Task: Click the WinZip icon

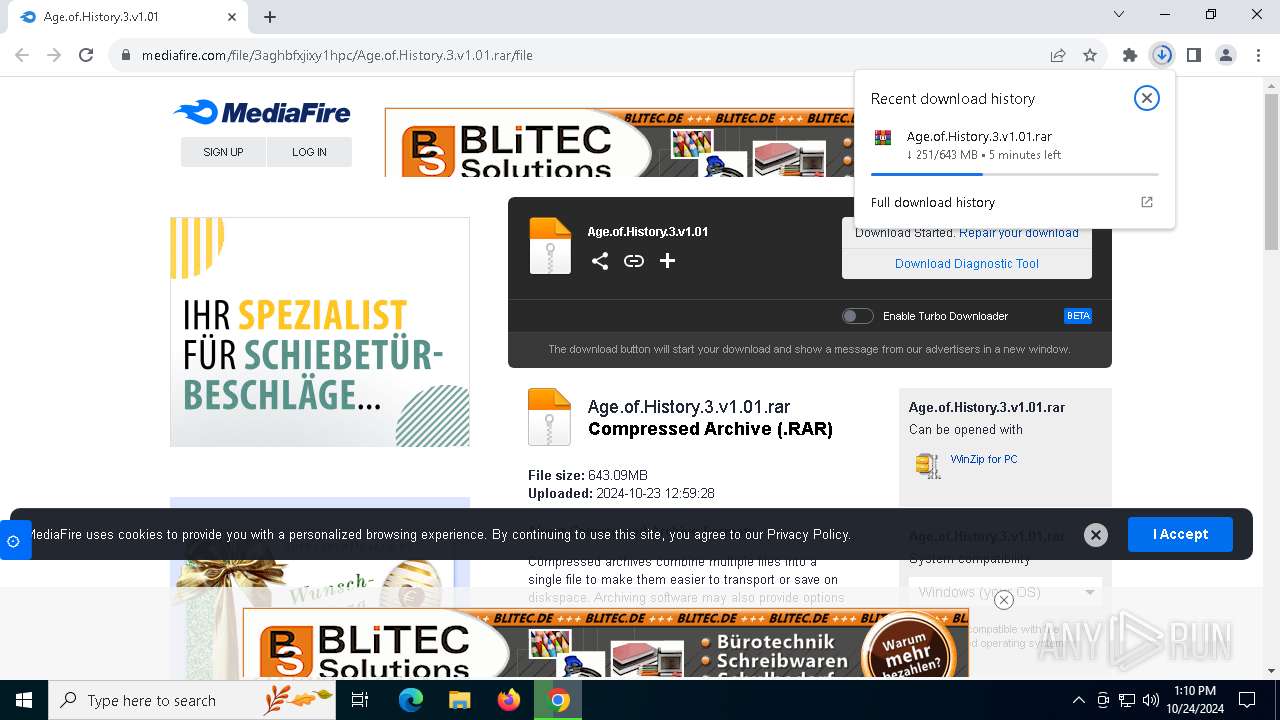Action: pos(928,465)
